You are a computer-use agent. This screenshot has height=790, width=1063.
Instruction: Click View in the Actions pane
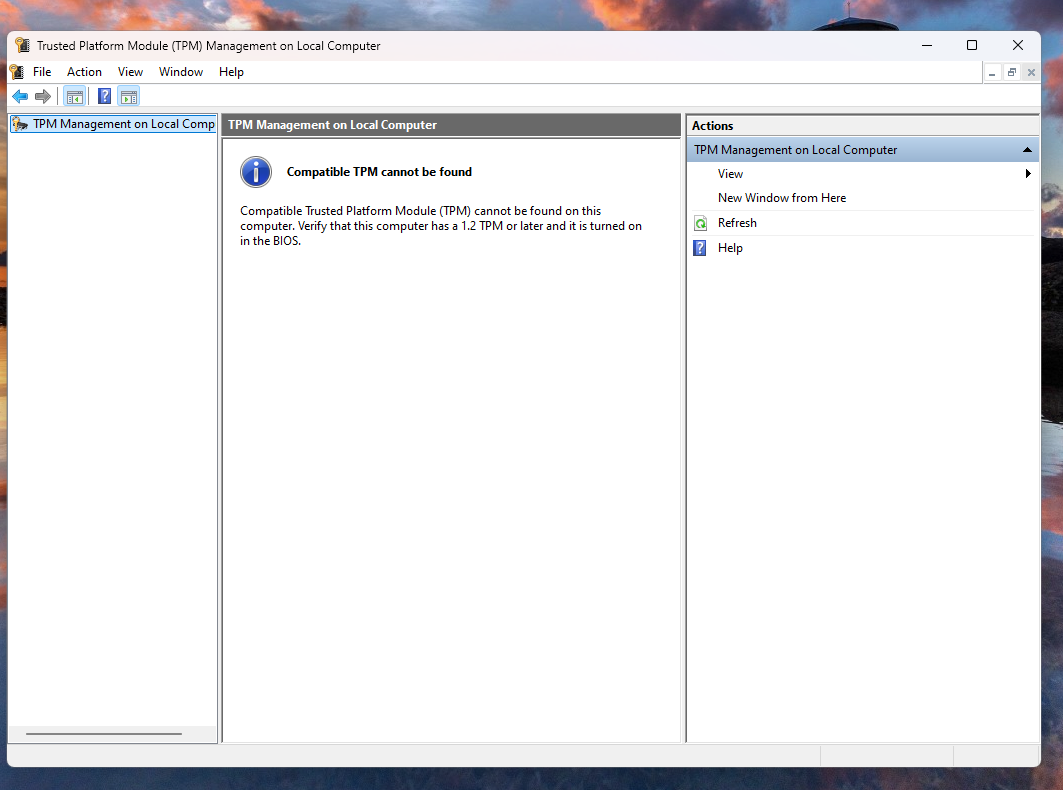point(730,174)
